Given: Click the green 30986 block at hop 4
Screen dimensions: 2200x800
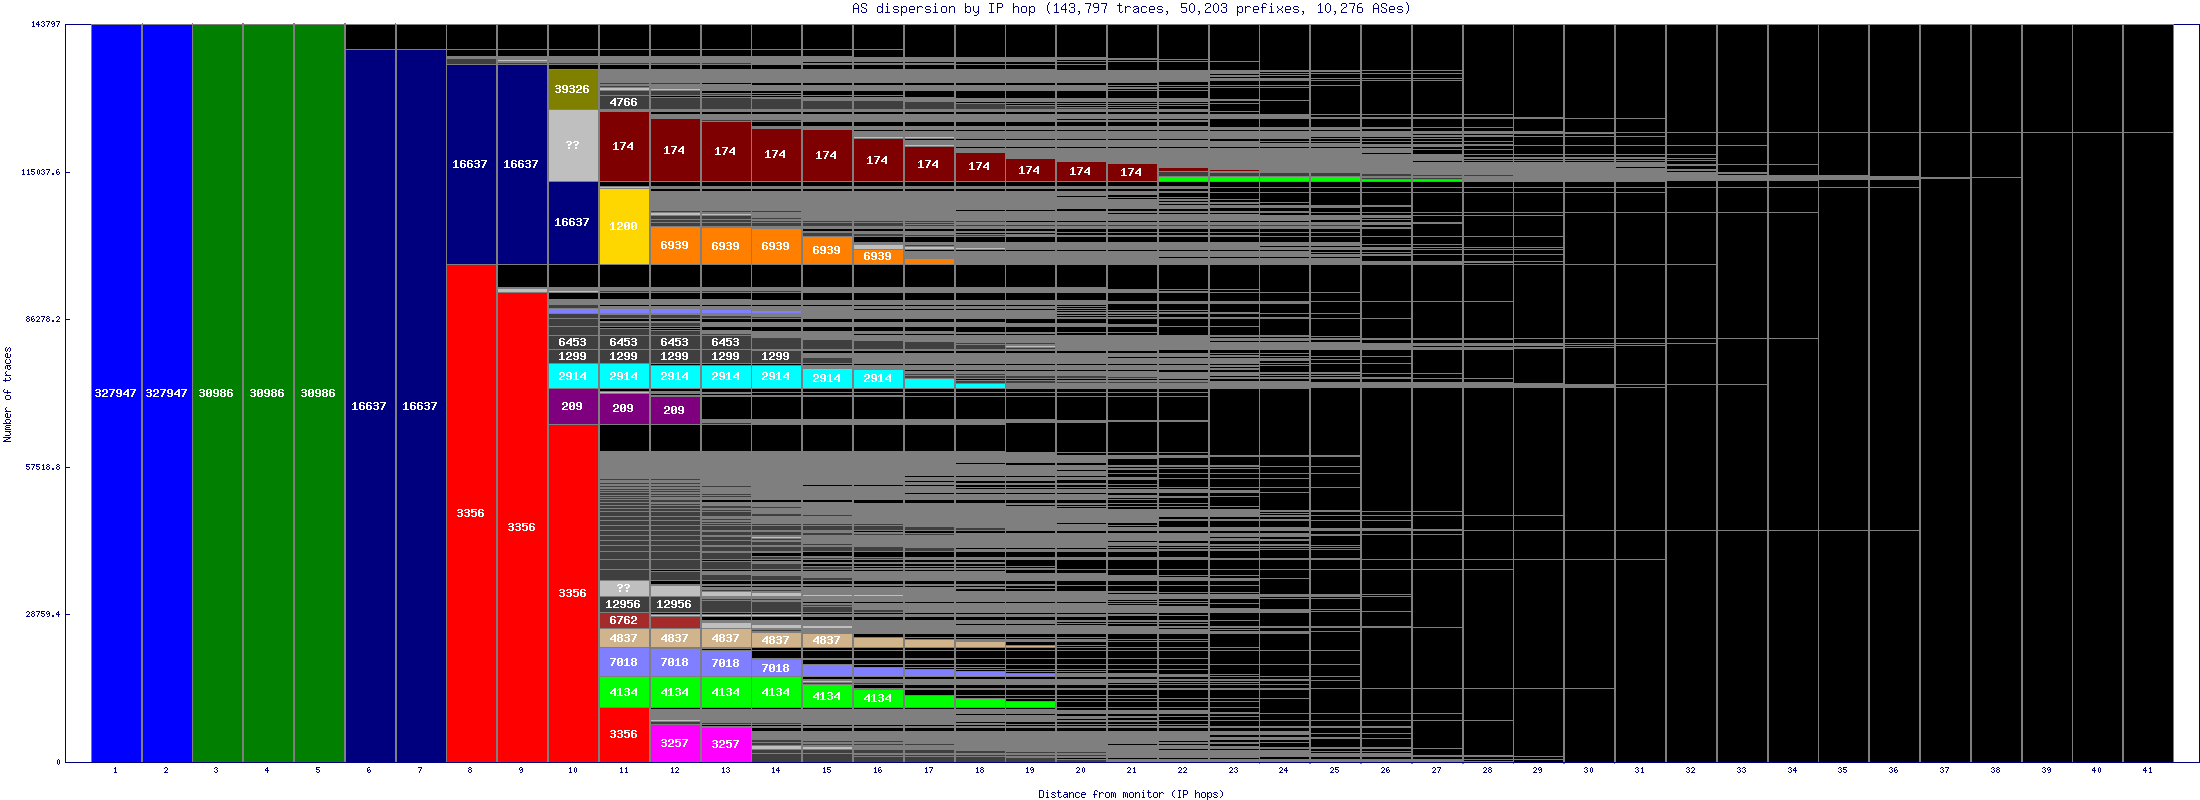Looking at the screenshot, I should (268, 393).
